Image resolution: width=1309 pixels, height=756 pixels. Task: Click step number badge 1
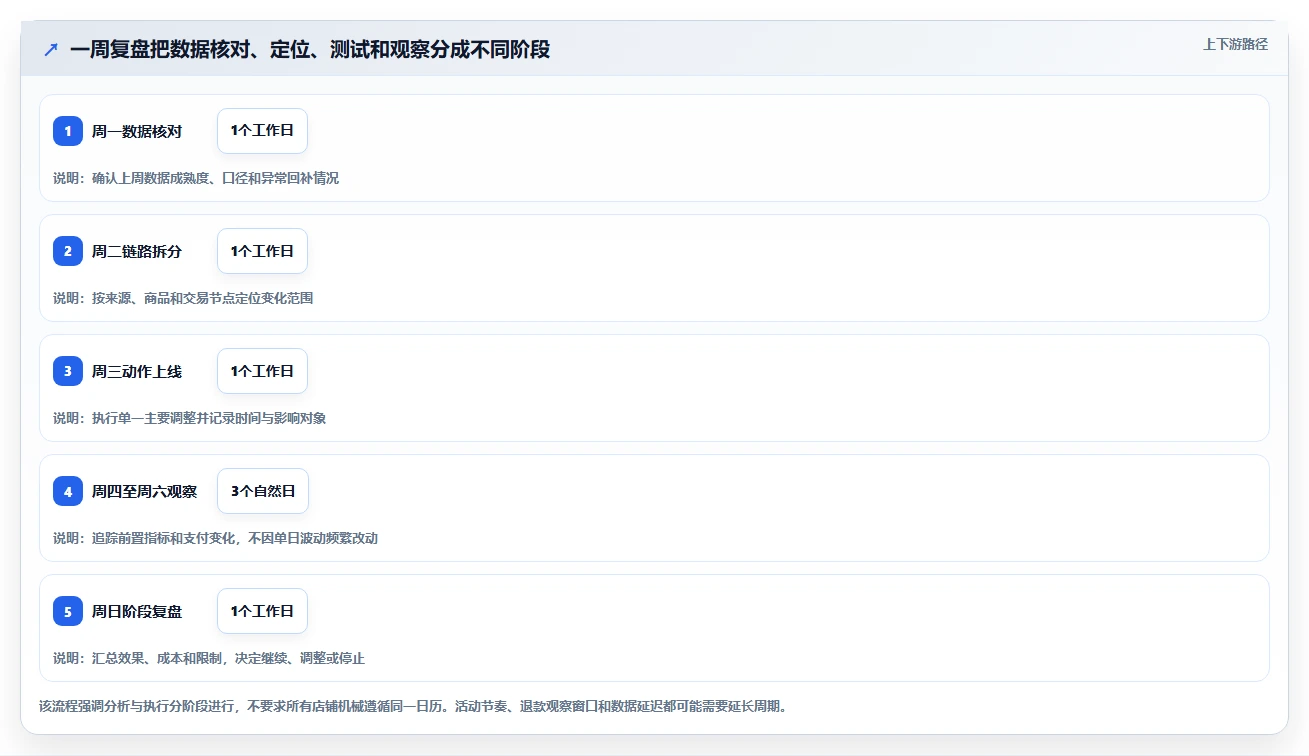68,131
